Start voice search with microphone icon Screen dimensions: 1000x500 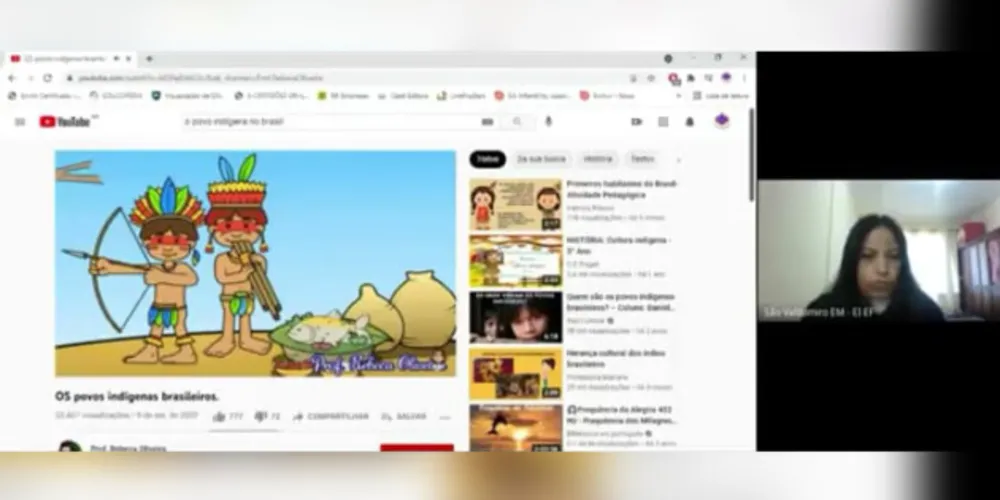tap(548, 122)
